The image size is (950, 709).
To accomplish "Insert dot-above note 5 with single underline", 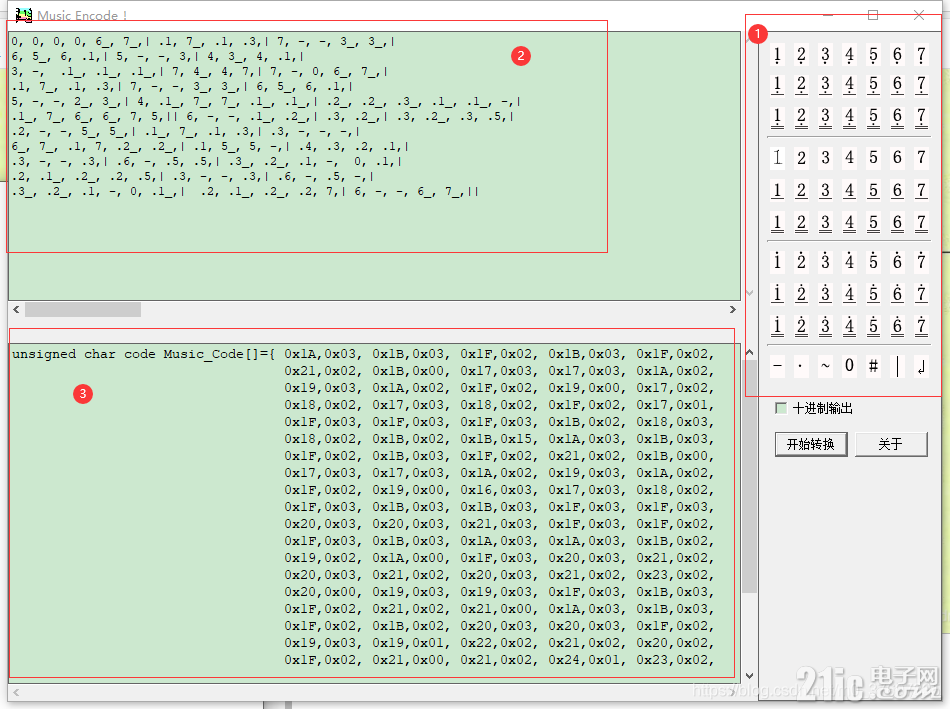I will 873,293.
